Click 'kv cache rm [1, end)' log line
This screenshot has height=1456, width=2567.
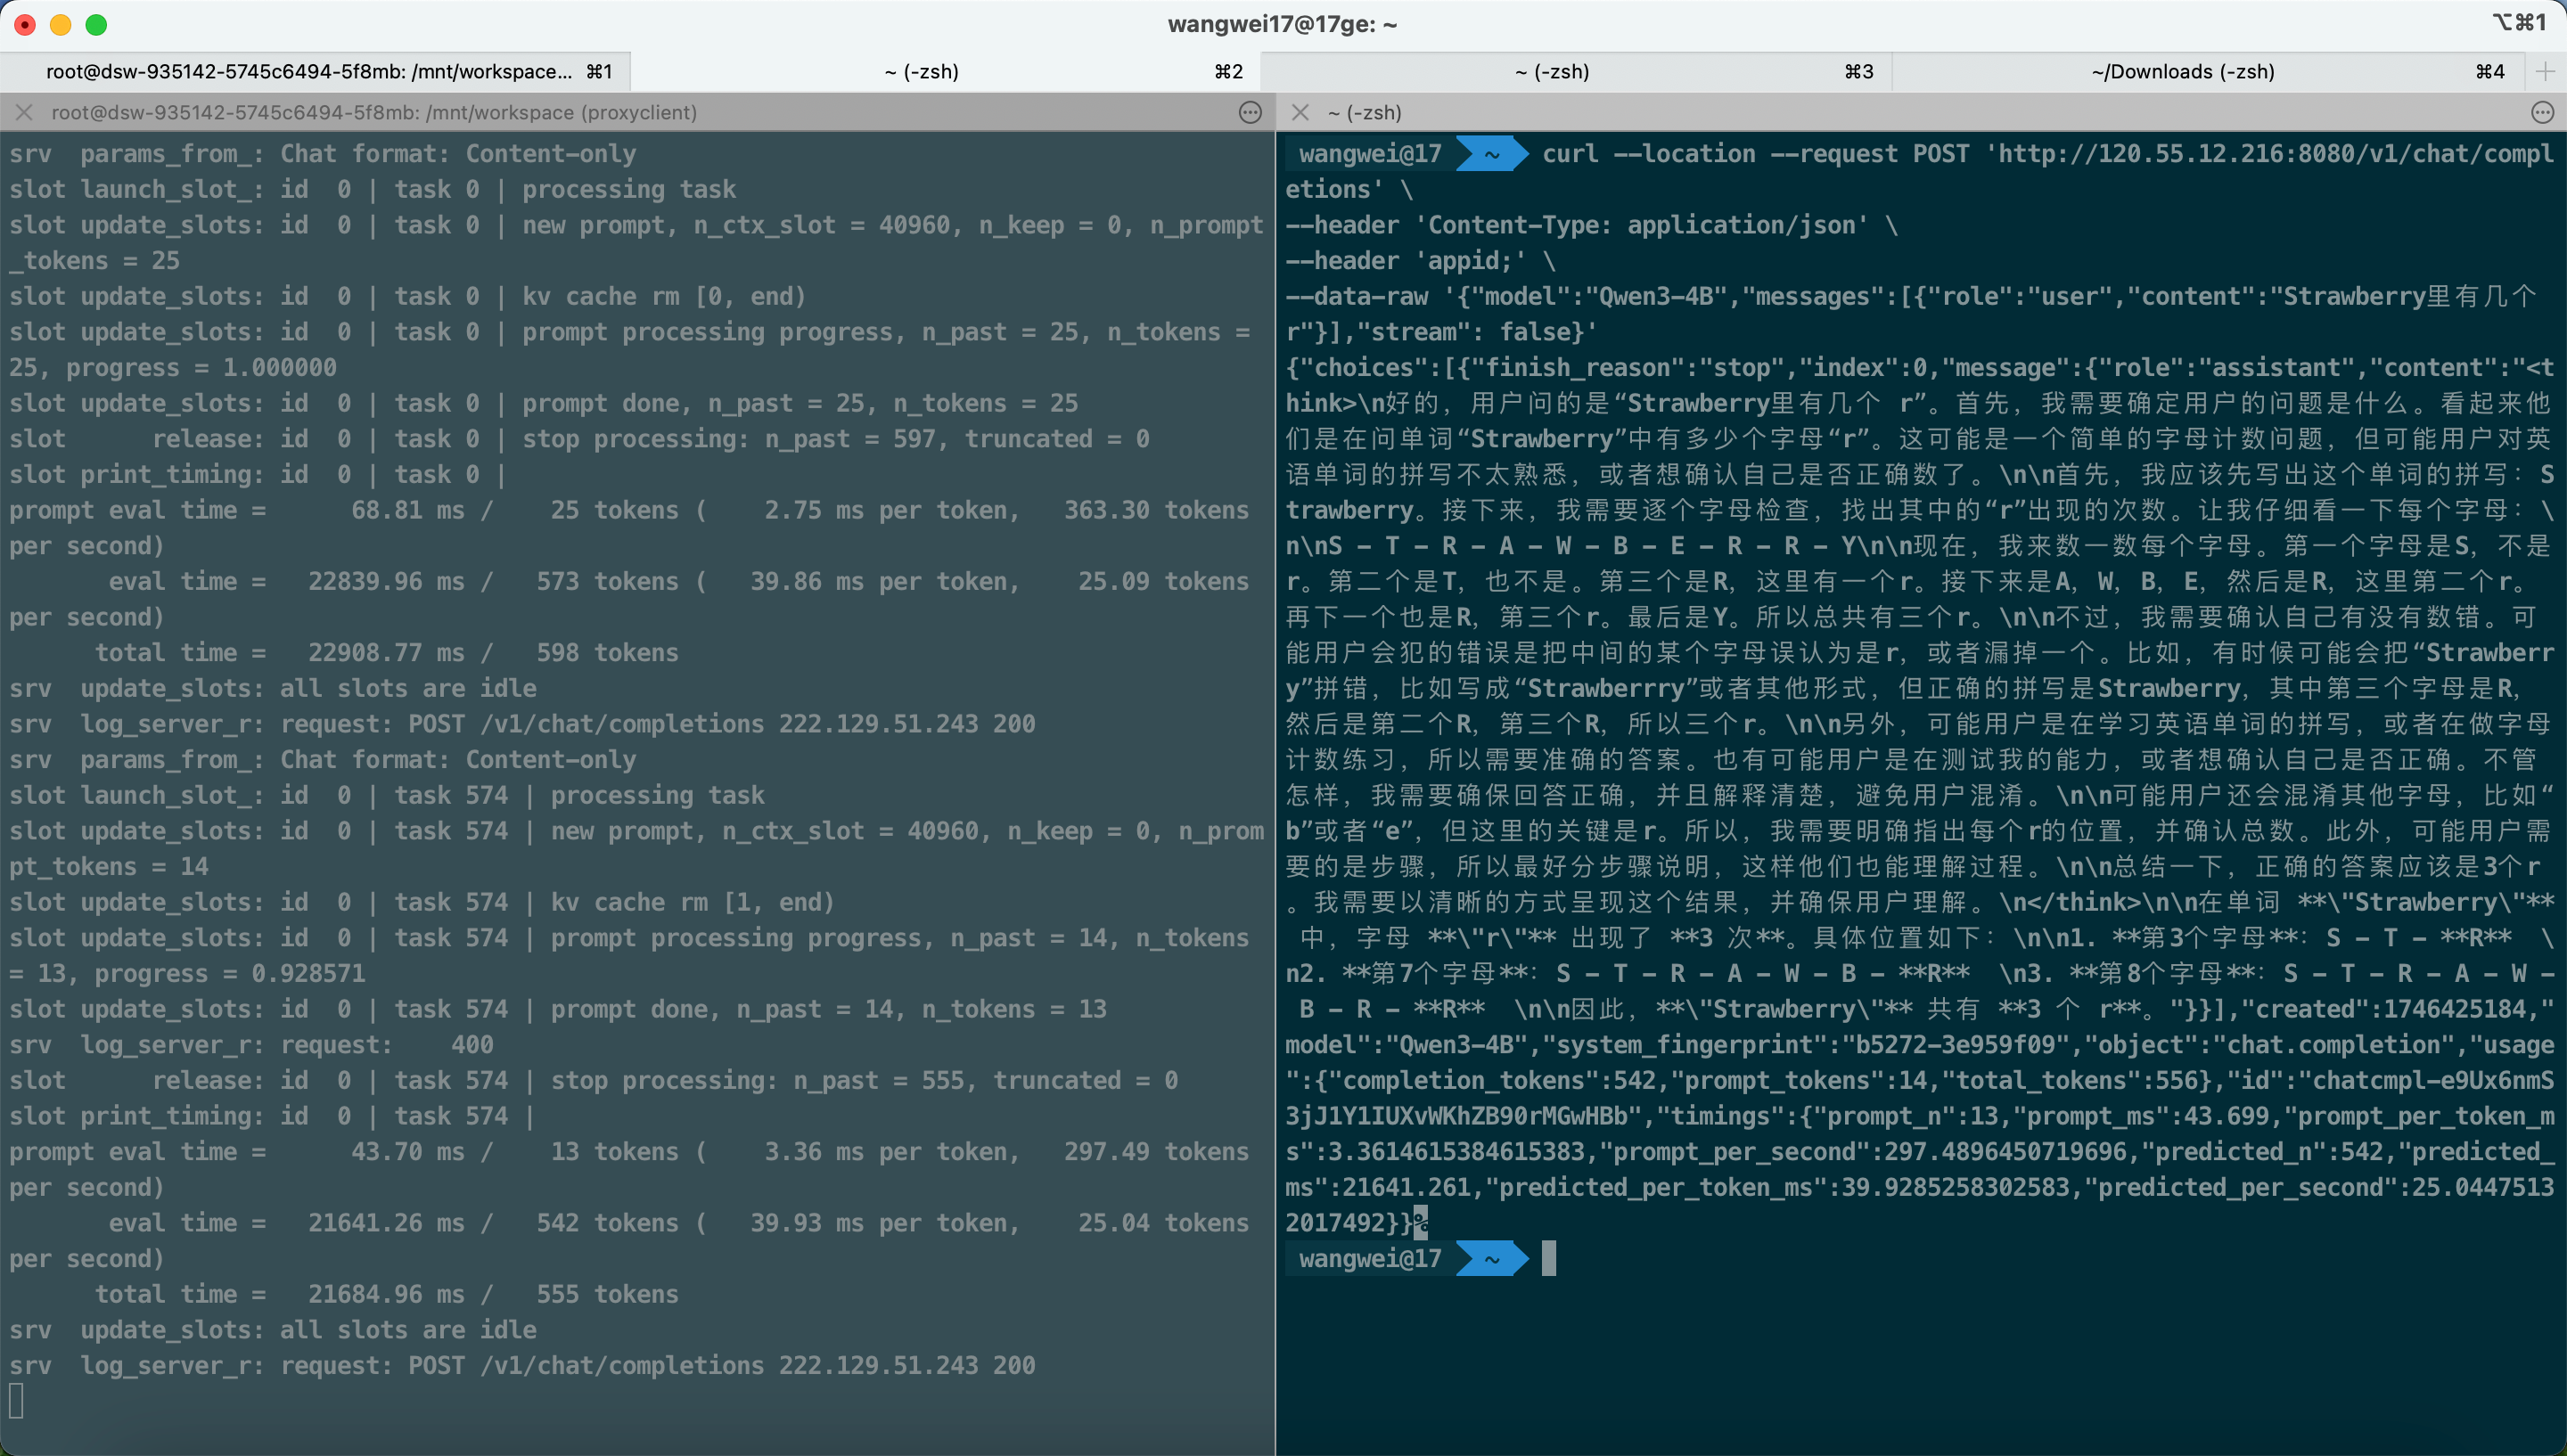(422, 902)
